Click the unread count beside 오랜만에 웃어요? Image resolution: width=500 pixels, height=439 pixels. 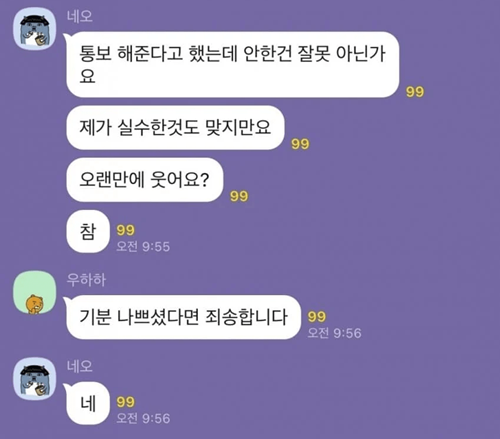(239, 196)
